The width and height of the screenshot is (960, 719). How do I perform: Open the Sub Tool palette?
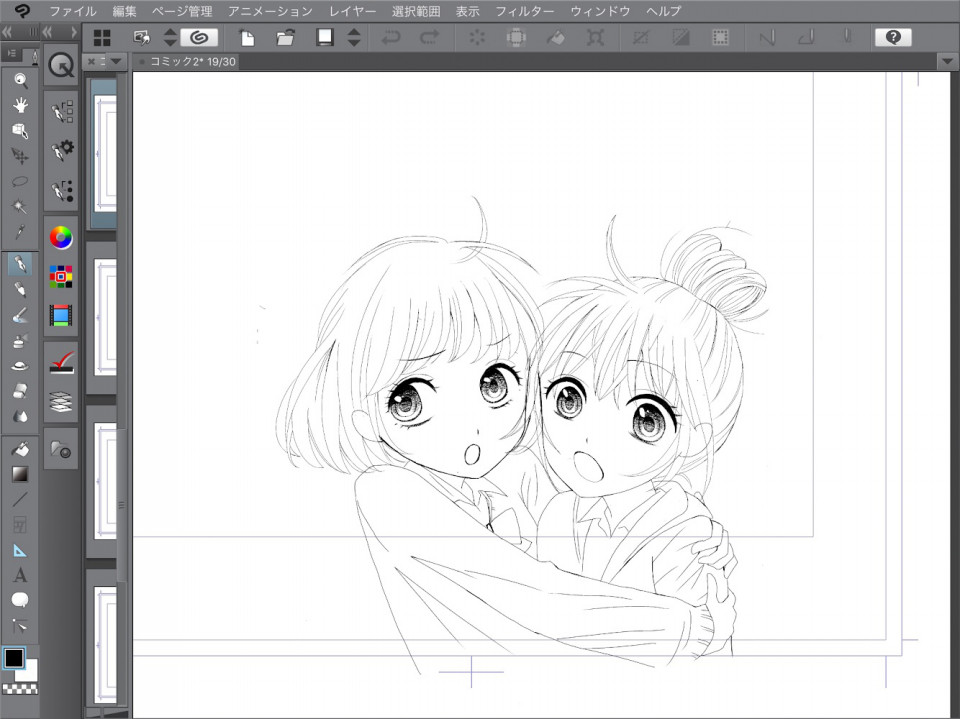[x=61, y=113]
